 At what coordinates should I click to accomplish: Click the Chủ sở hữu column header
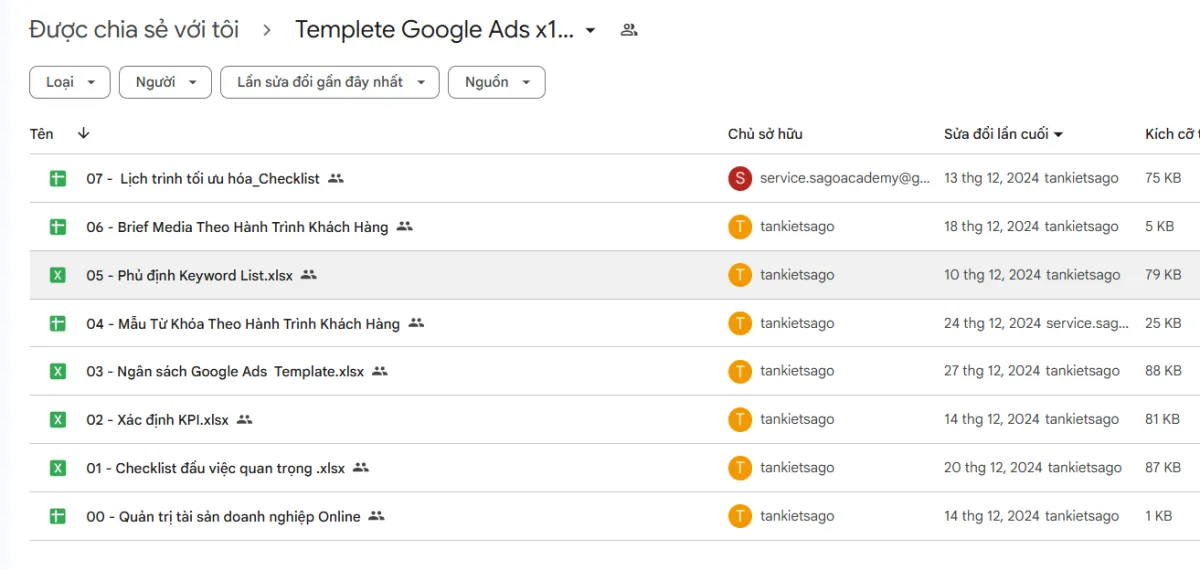(765, 134)
